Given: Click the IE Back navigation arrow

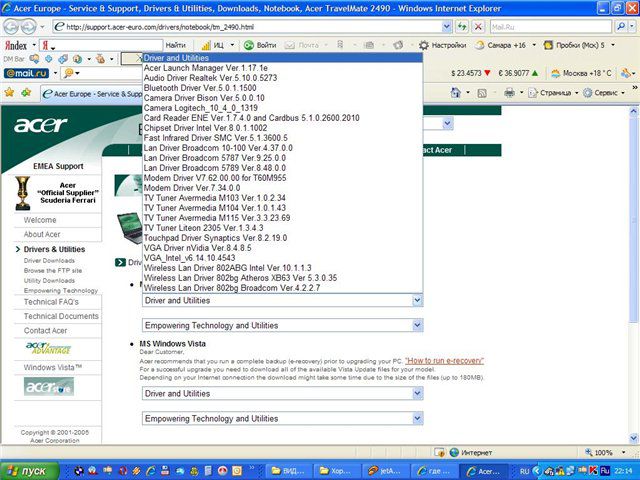Looking at the screenshot, I should (x=12, y=27).
